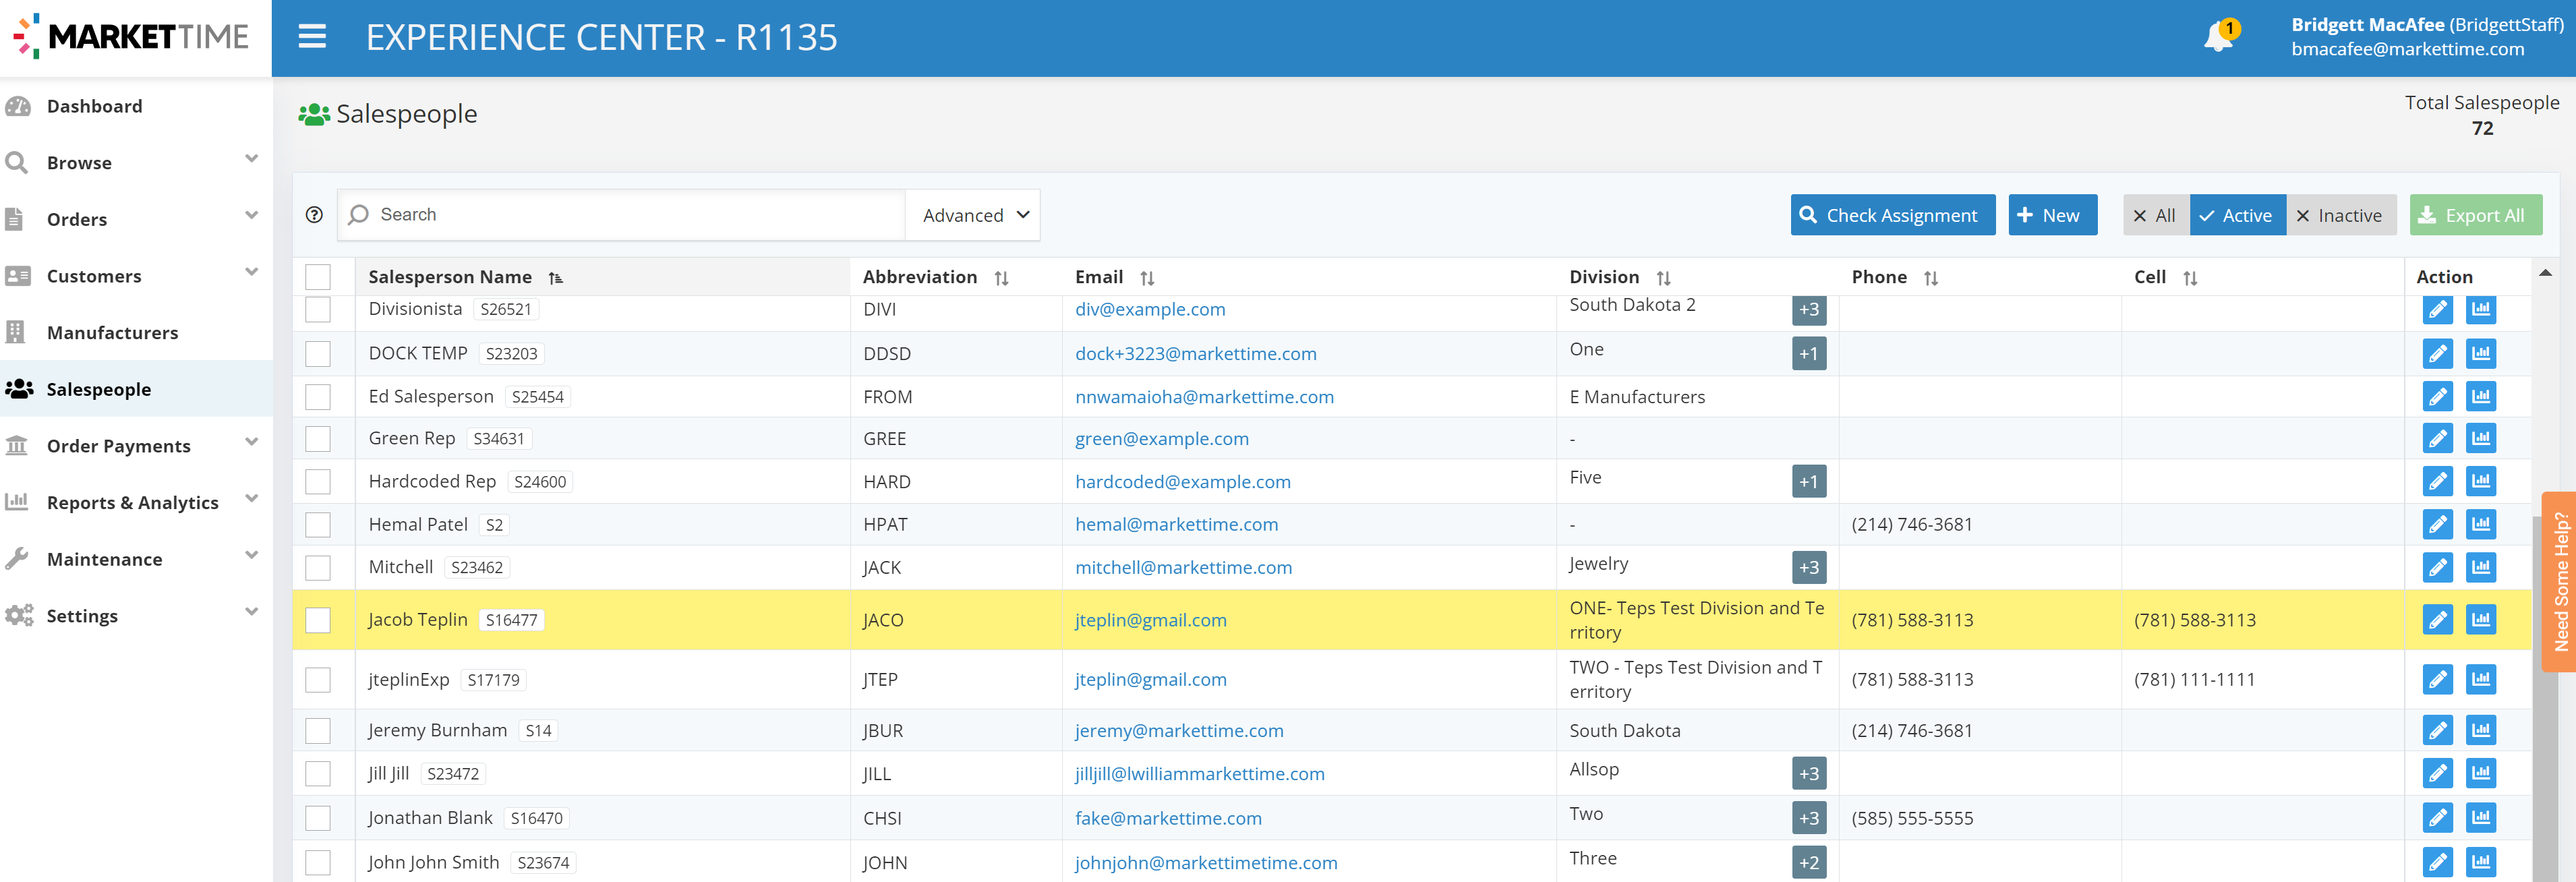The height and width of the screenshot is (882, 2576).
Task: Show Active salespeople filter
Action: pos(2237,215)
